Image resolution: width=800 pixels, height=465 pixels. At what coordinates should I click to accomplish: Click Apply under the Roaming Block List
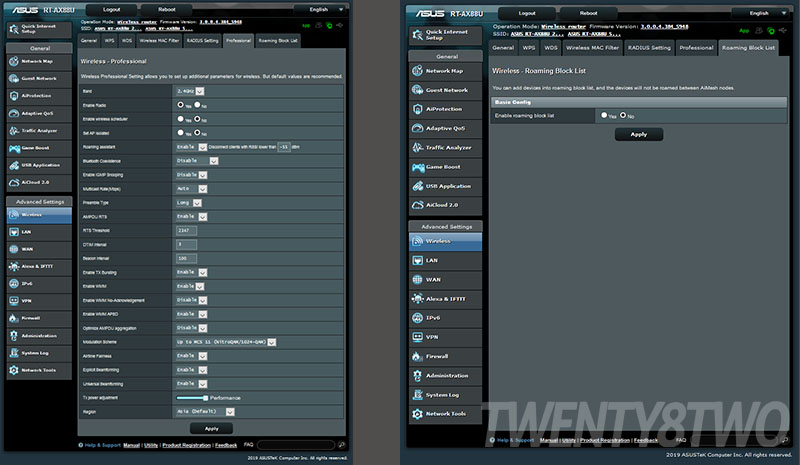tap(639, 135)
